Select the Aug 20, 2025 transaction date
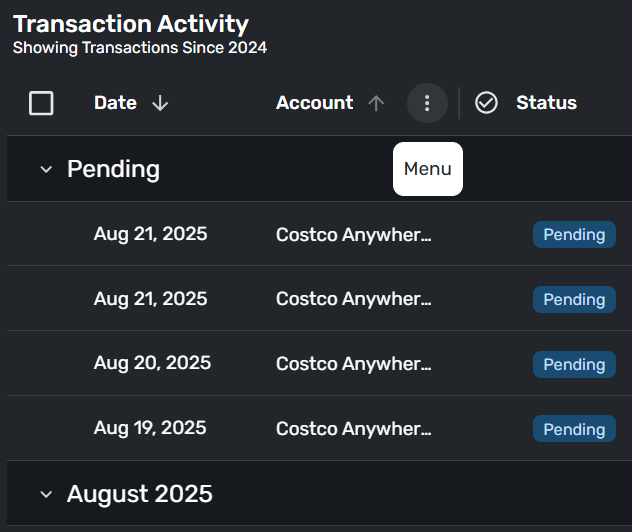This screenshot has width=632, height=532. point(152,363)
